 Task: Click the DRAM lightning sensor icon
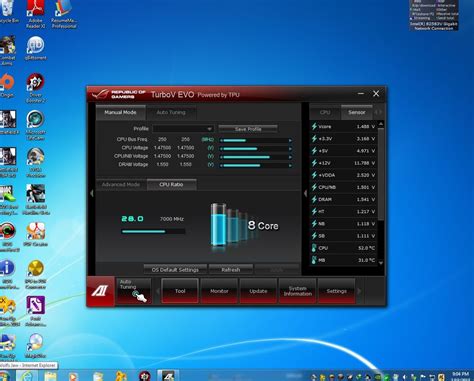click(x=314, y=199)
